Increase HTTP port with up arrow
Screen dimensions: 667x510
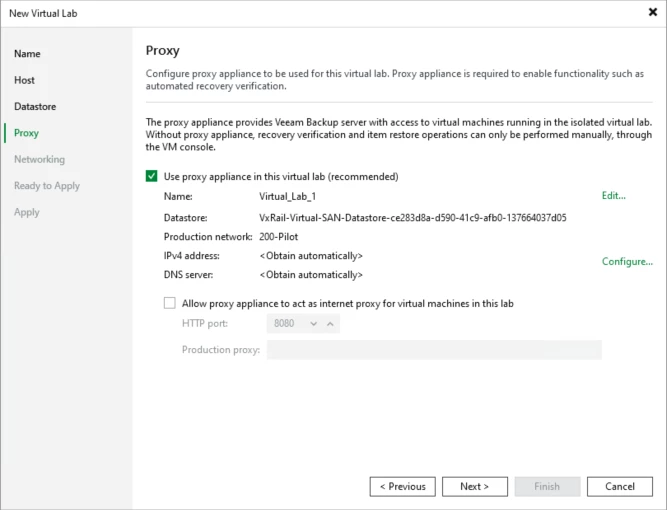[332, 324]
